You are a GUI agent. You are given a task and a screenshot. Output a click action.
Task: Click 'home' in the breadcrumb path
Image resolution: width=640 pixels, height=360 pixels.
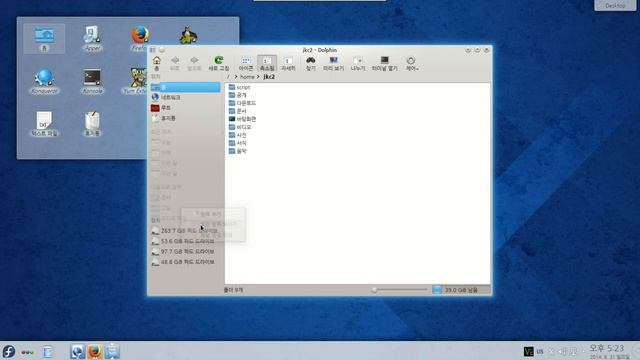(x=247, y=77)
